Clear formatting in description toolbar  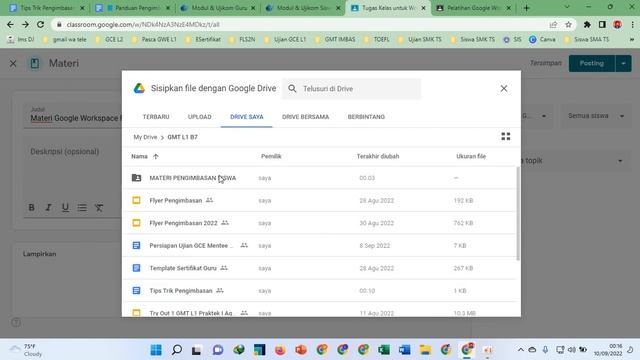point(99,207)
